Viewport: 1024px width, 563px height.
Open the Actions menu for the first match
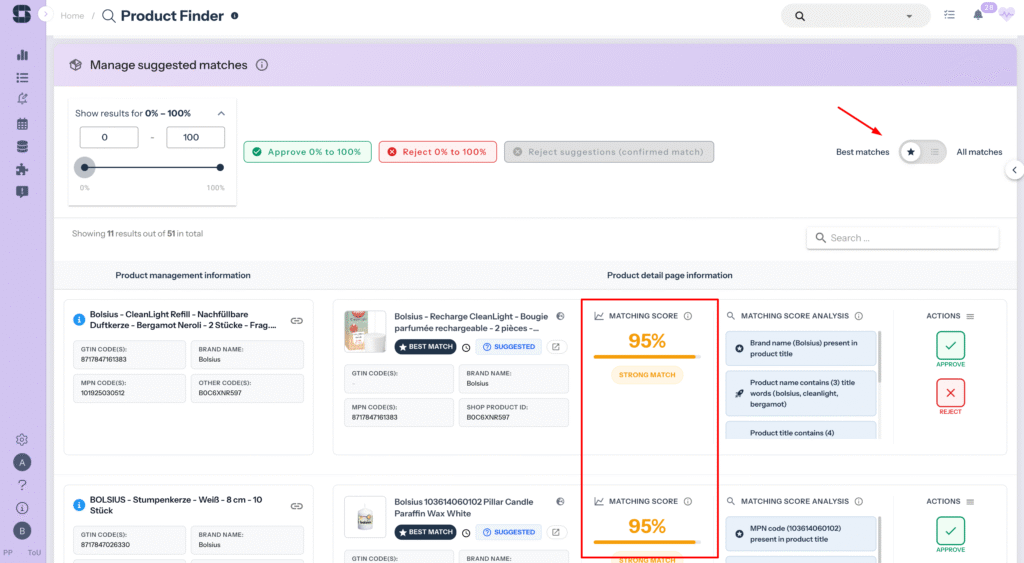tap(970, 316)
